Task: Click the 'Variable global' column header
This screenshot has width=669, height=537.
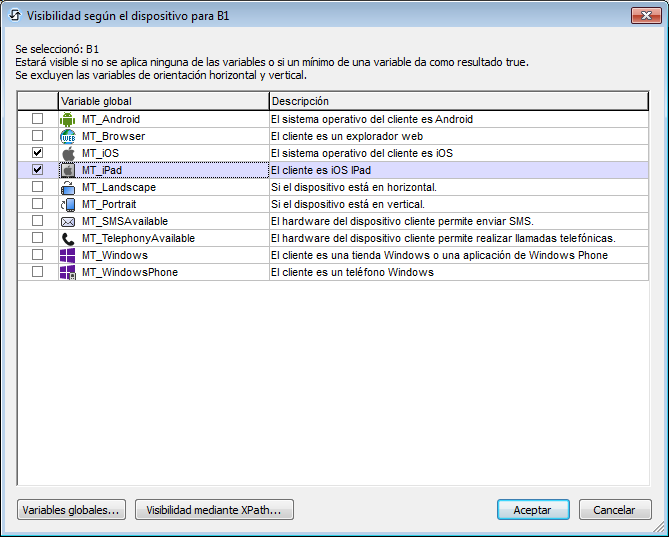Action: click(163, 101)
